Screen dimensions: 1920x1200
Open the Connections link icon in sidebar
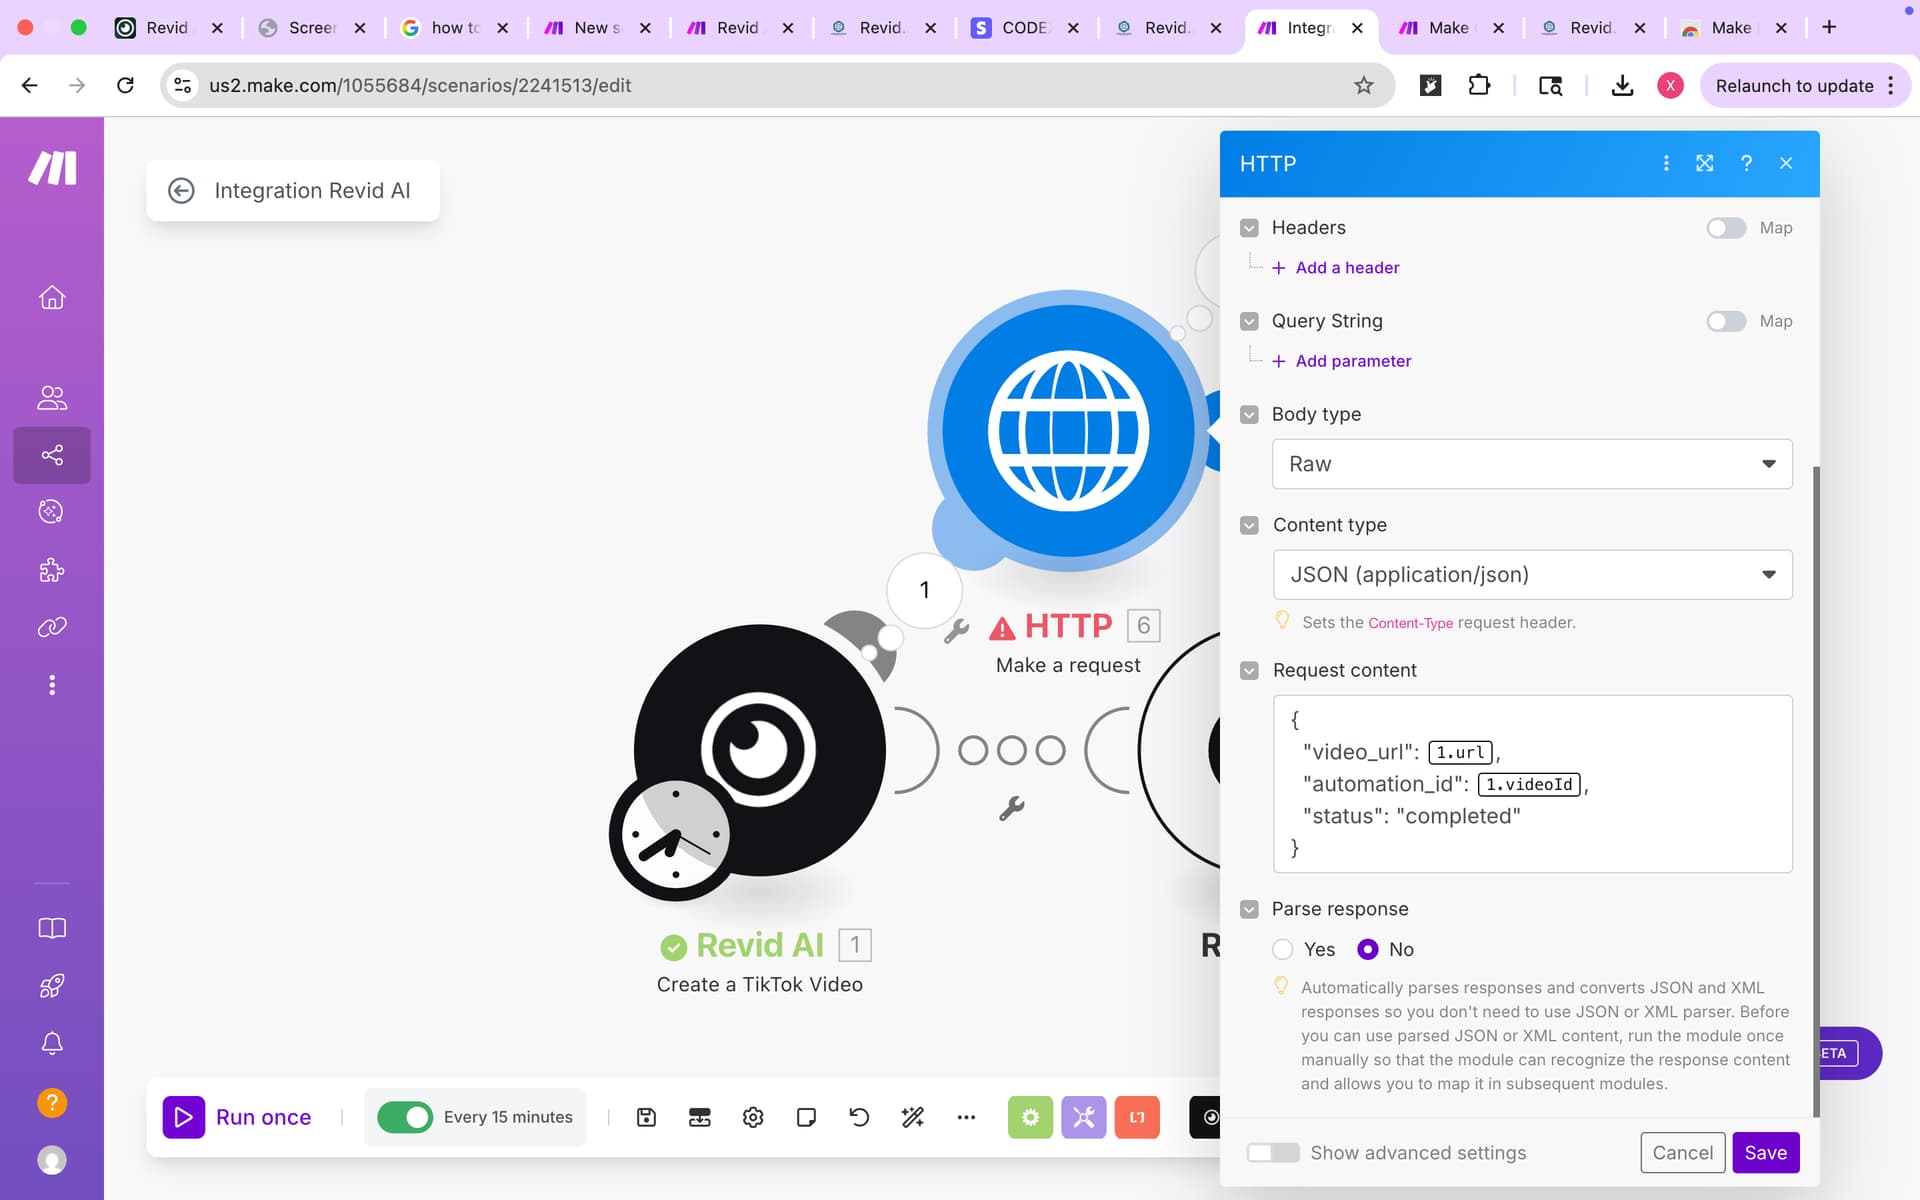point(52,627)
